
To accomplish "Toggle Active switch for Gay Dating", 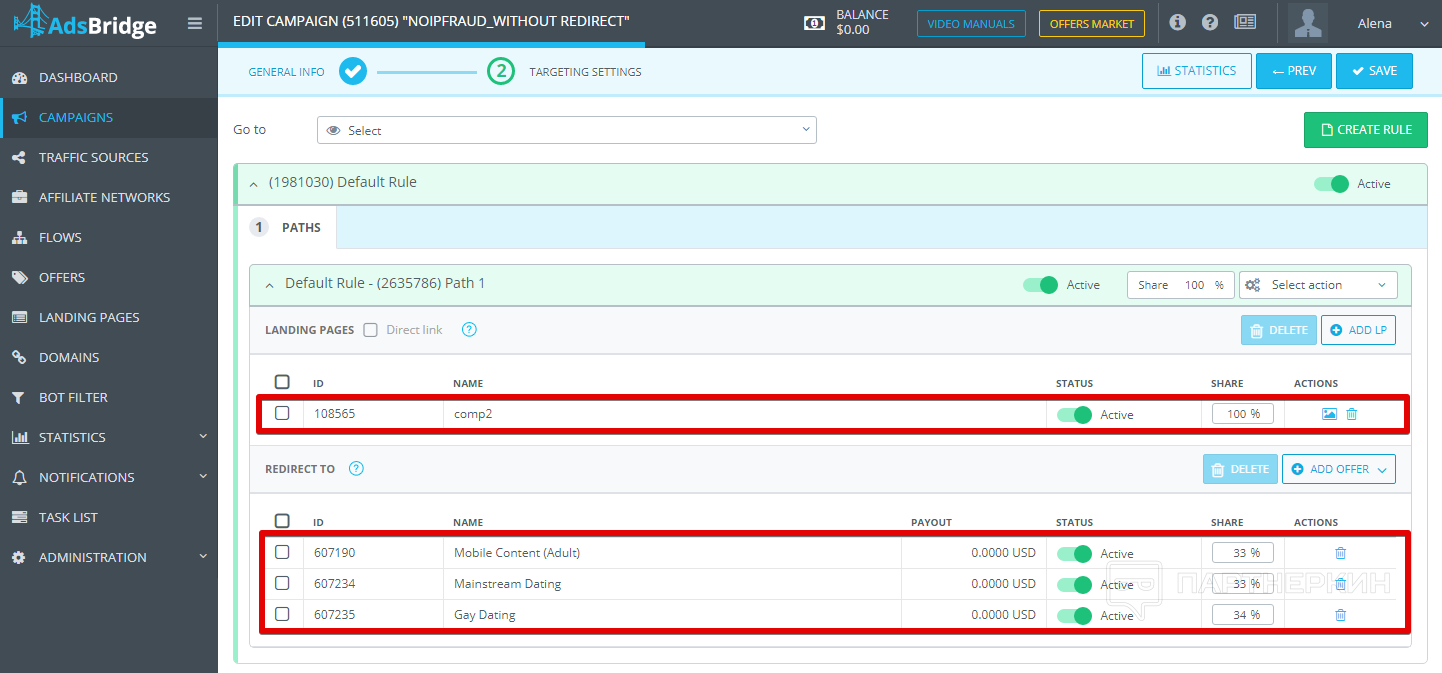I will pyautogui.click(x=1075, y=616).
